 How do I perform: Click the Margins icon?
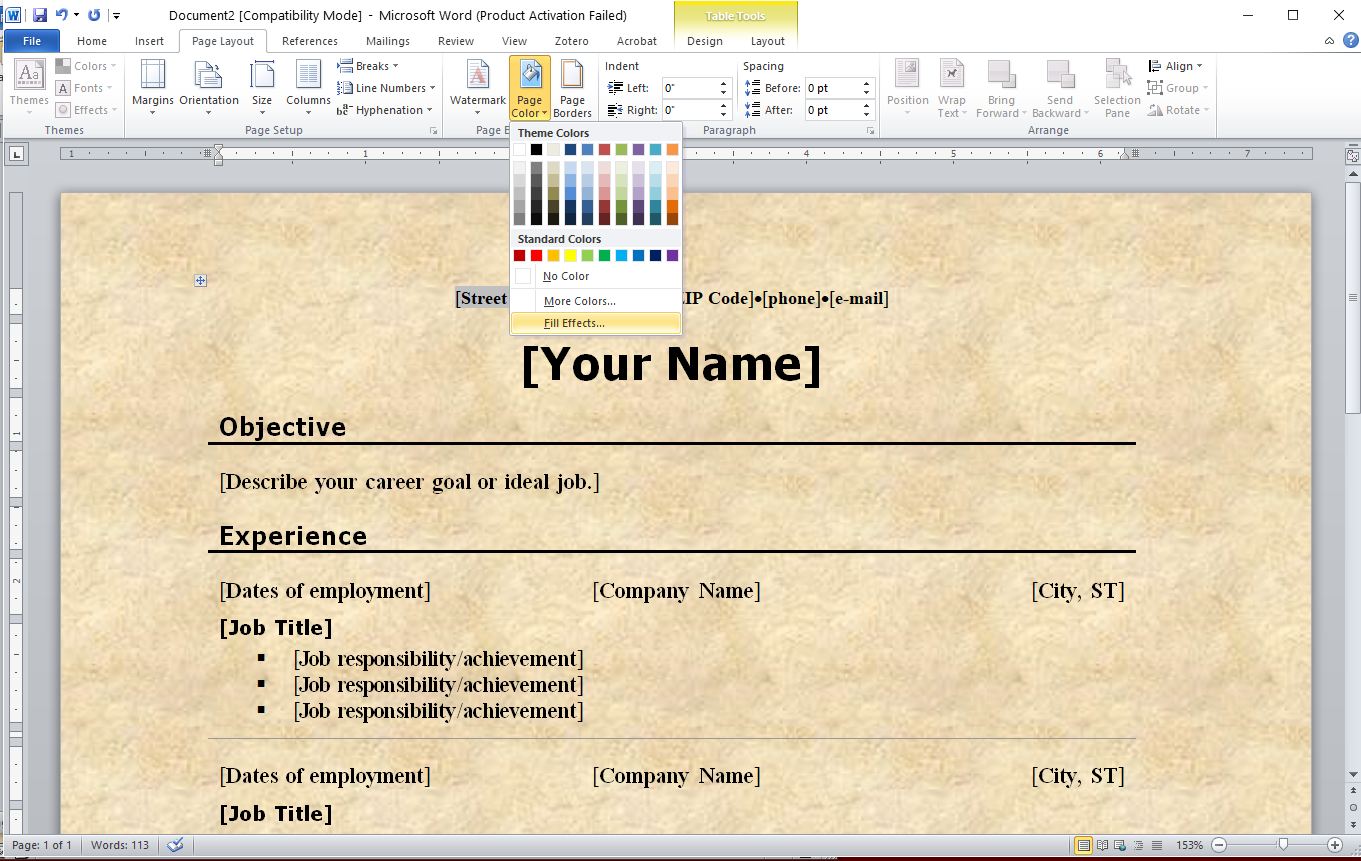click(153, 76)
